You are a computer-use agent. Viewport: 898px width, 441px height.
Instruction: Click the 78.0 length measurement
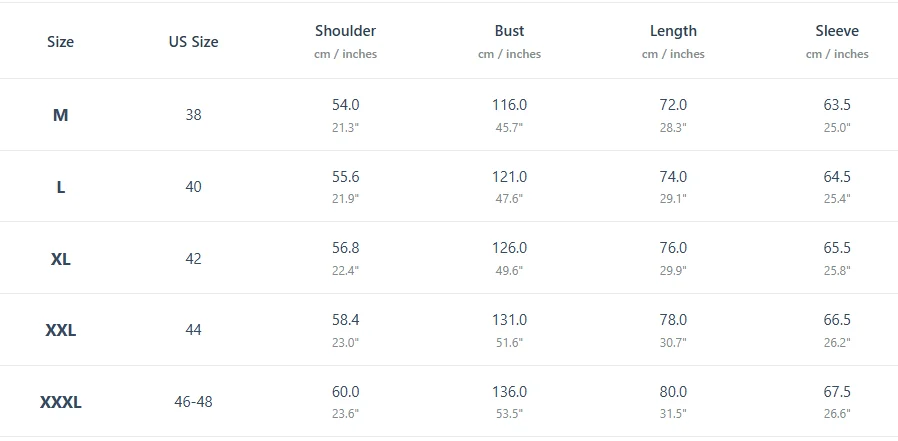pyautogui.click(x=673, y=321)
